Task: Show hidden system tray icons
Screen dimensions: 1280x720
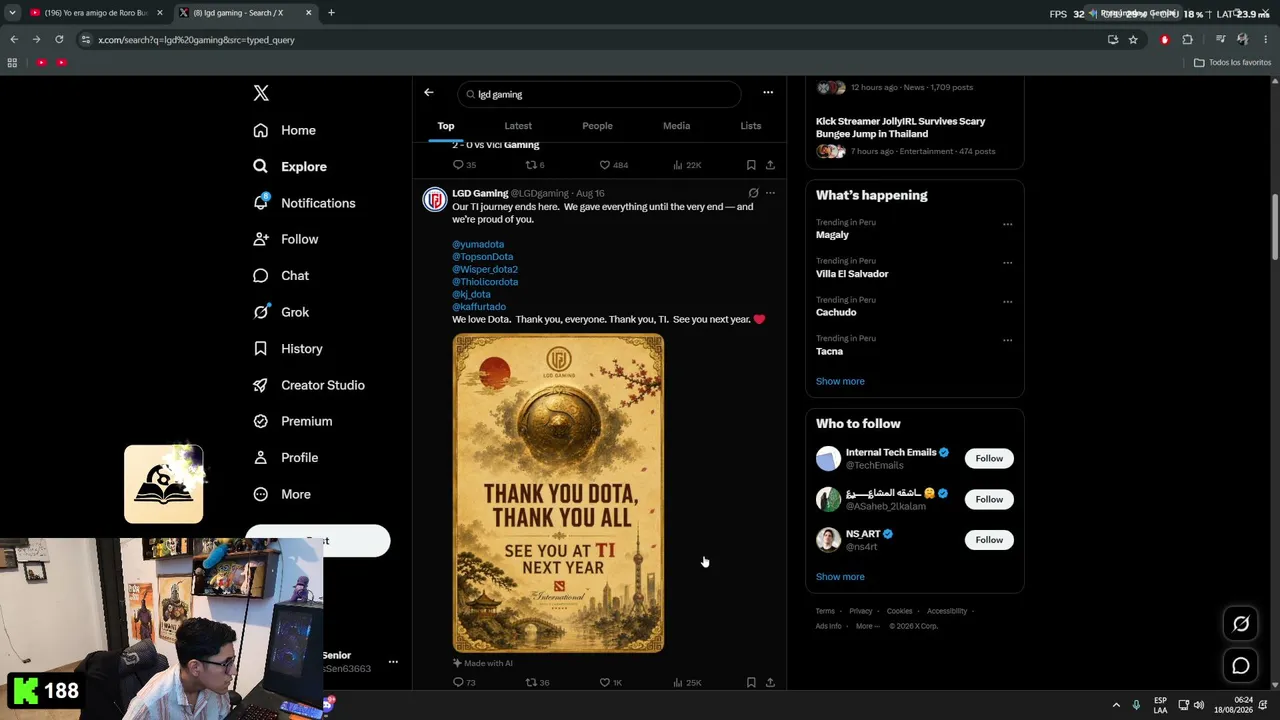Action: (x=1116, y=705)
